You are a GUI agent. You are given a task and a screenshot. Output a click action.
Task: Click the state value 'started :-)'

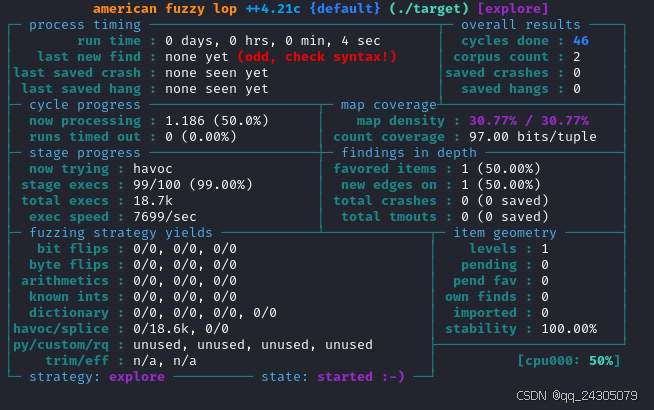[x=361, y=377]
